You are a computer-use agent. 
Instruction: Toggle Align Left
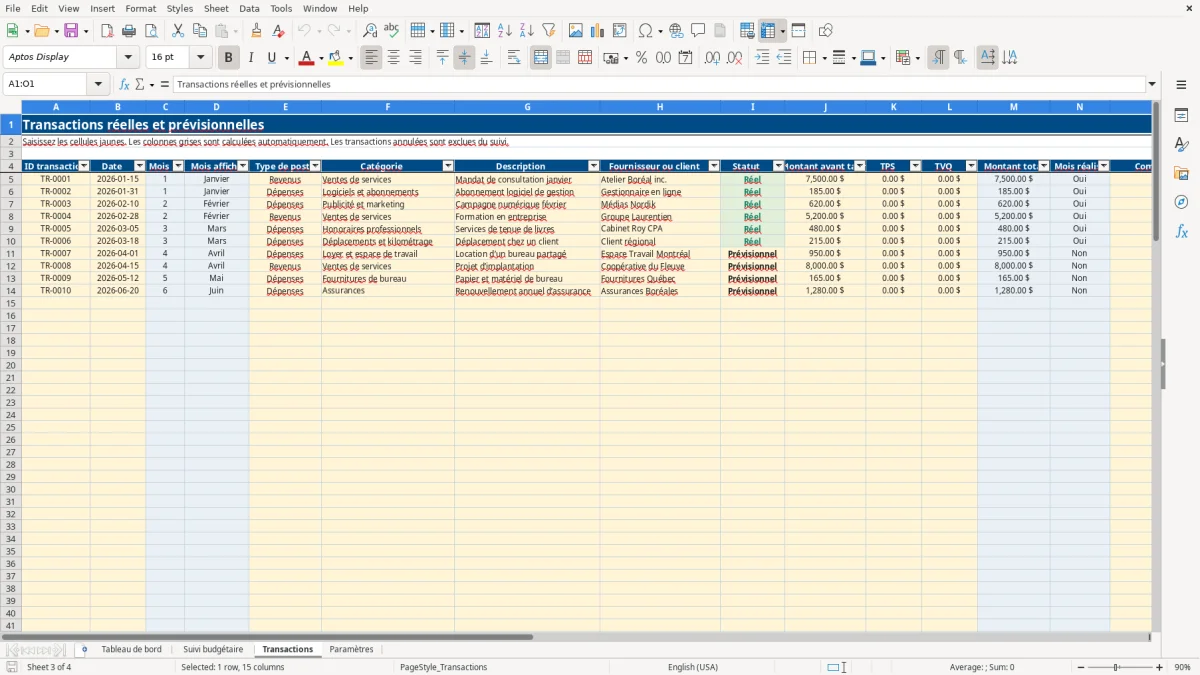pyautogui.click(x=371, y=58)
